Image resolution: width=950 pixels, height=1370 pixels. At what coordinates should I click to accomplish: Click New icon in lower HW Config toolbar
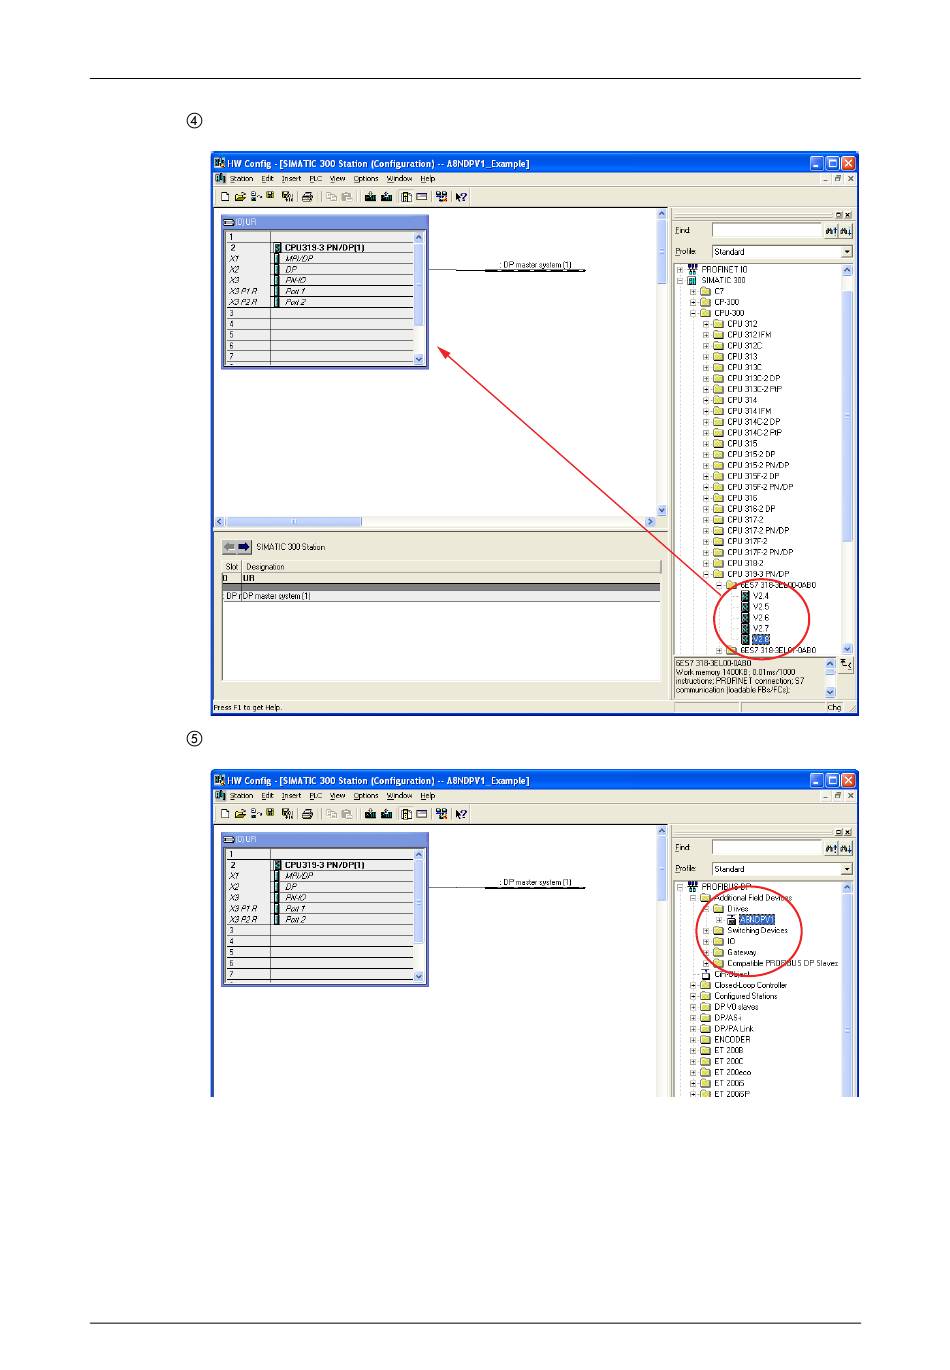[226, 814]
